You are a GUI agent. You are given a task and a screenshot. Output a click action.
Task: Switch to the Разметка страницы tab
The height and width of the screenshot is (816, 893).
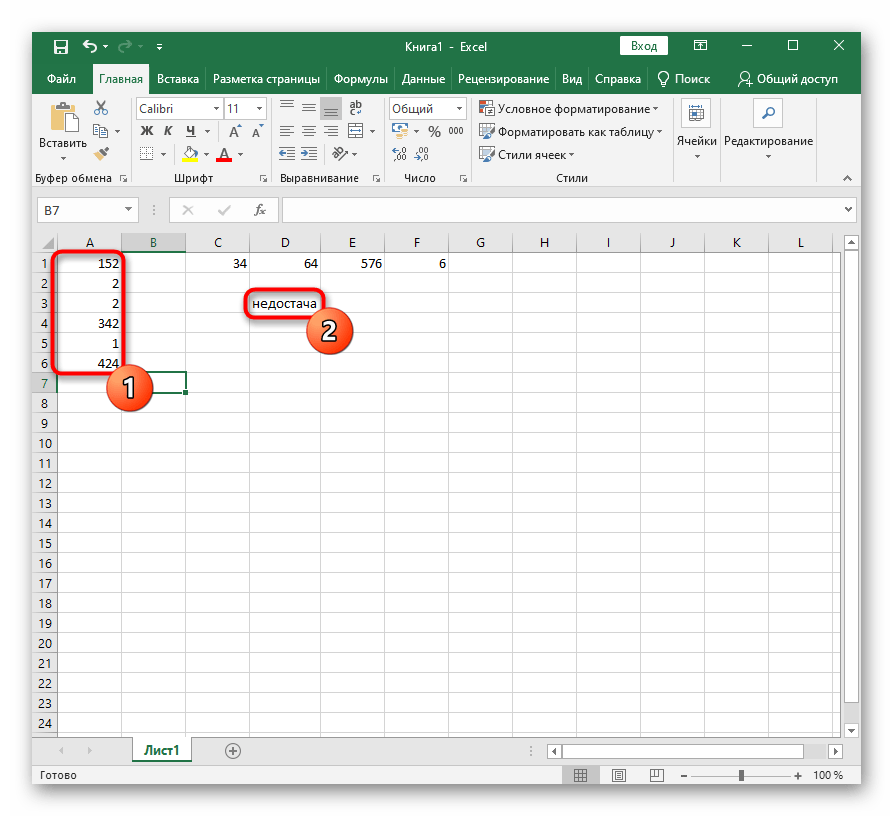coord(266,79)
